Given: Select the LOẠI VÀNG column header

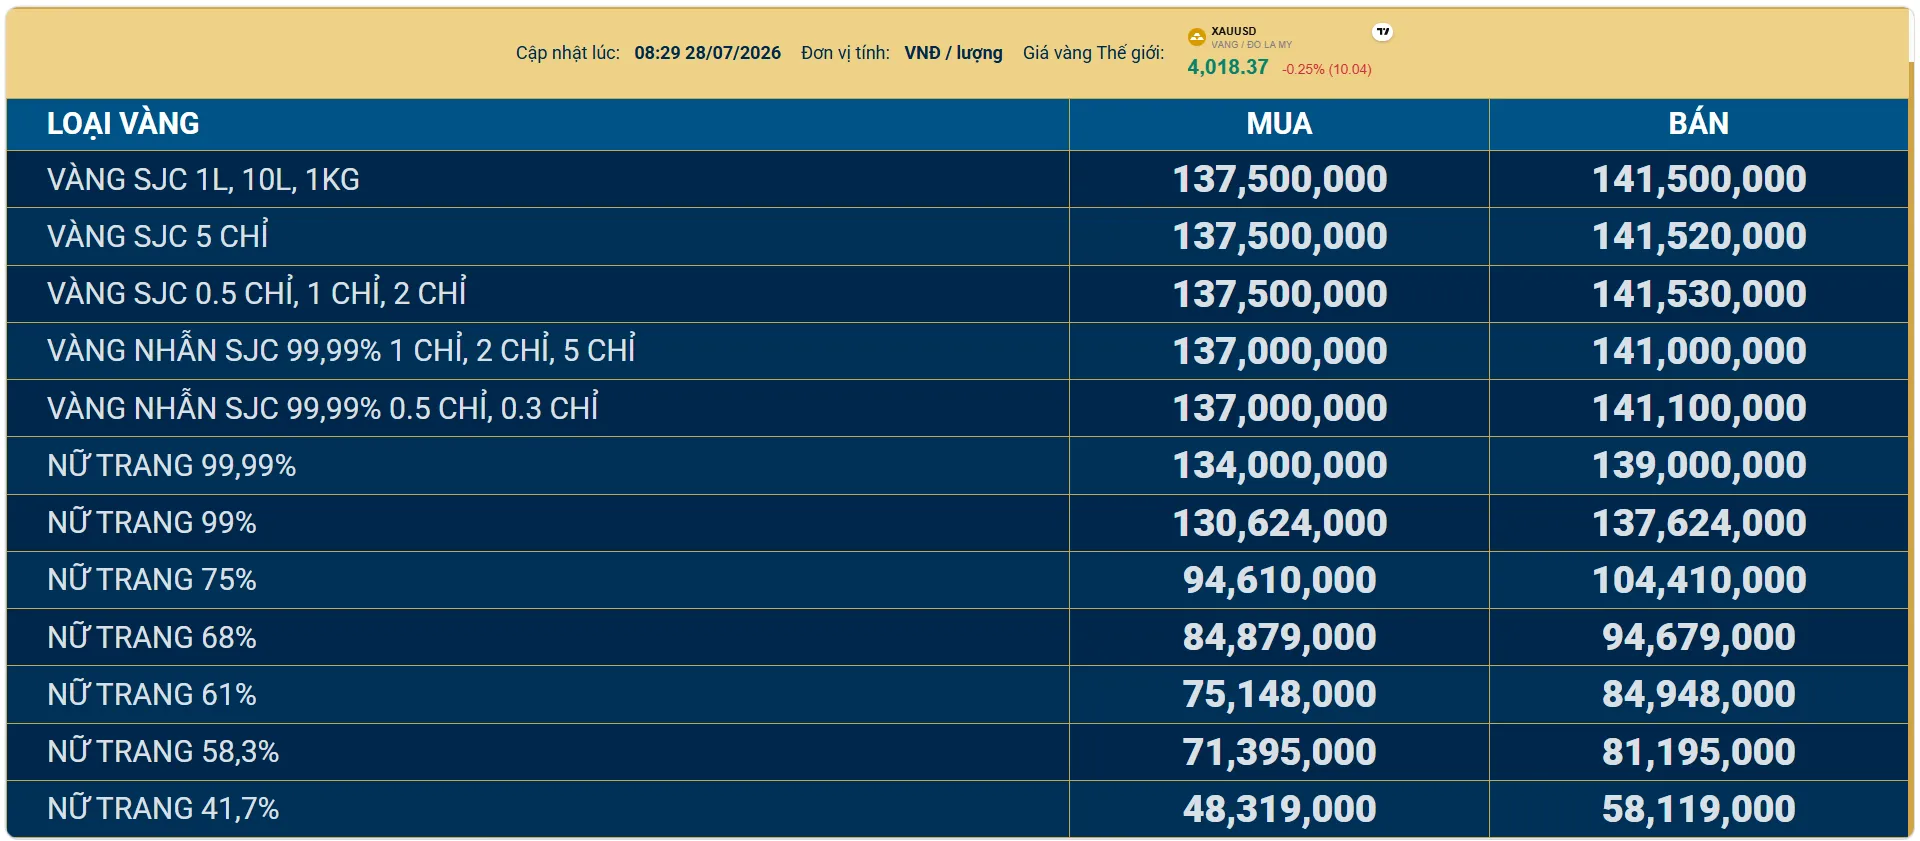Looking at the screenshot, I should click(x=123, y=123).
